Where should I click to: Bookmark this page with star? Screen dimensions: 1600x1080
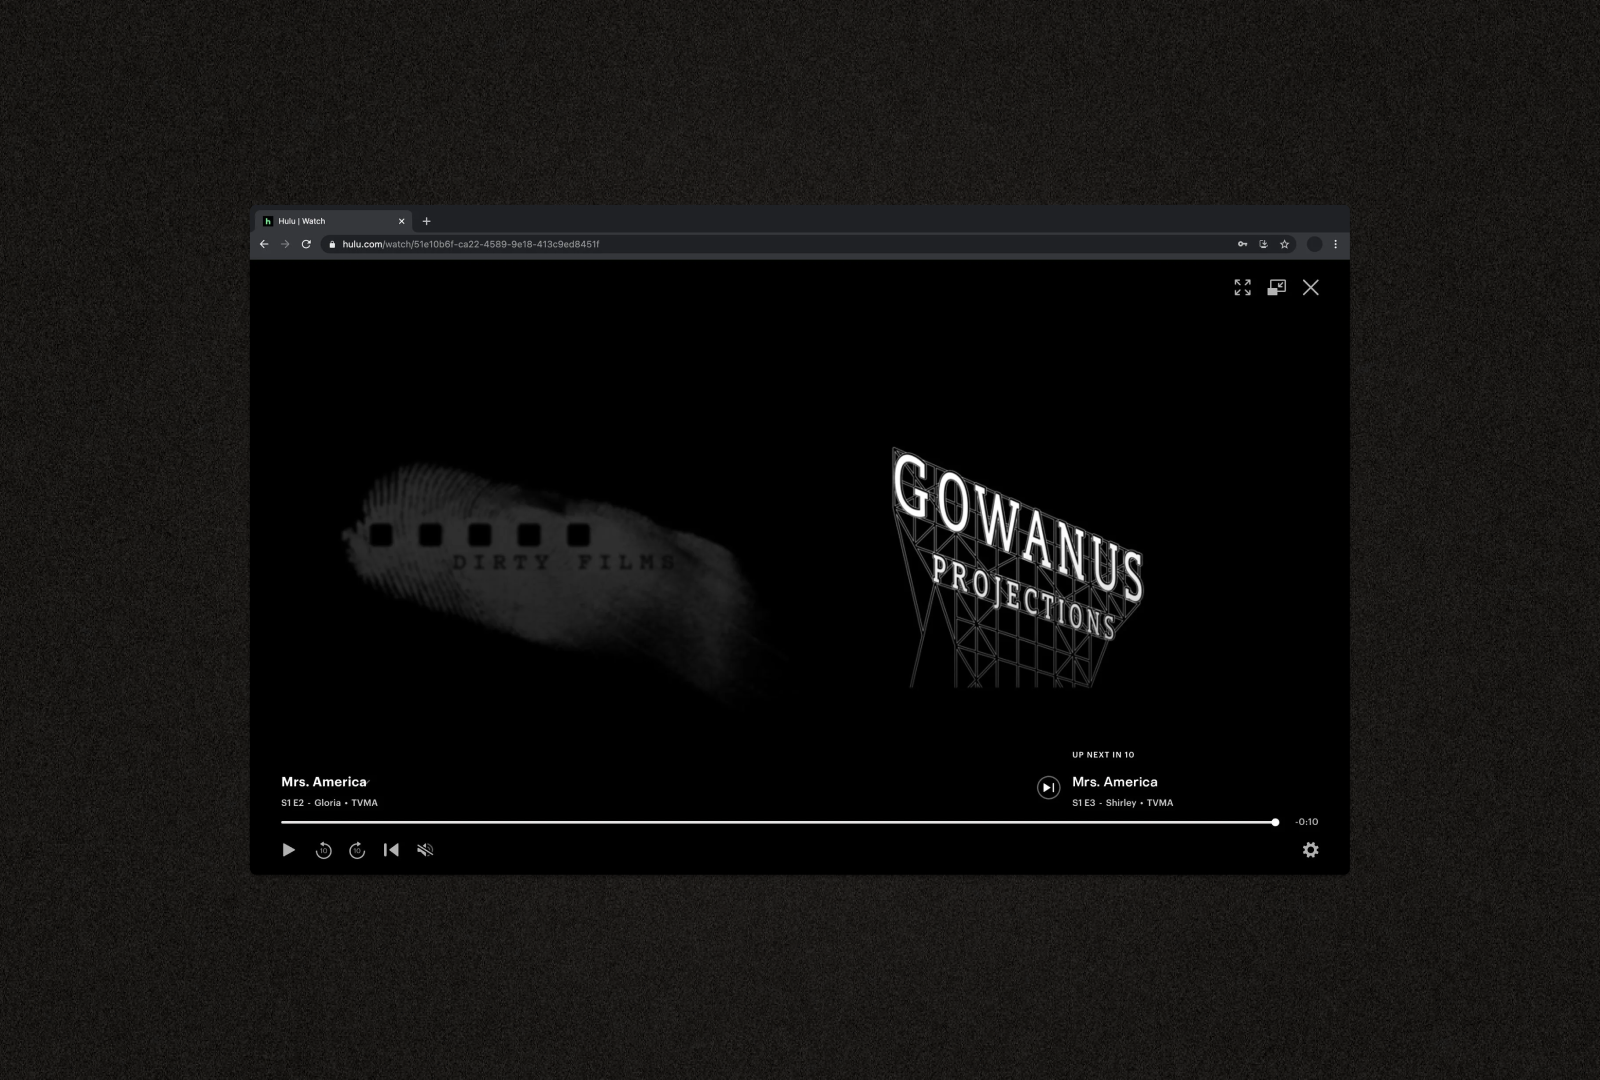click(1285, 244)
